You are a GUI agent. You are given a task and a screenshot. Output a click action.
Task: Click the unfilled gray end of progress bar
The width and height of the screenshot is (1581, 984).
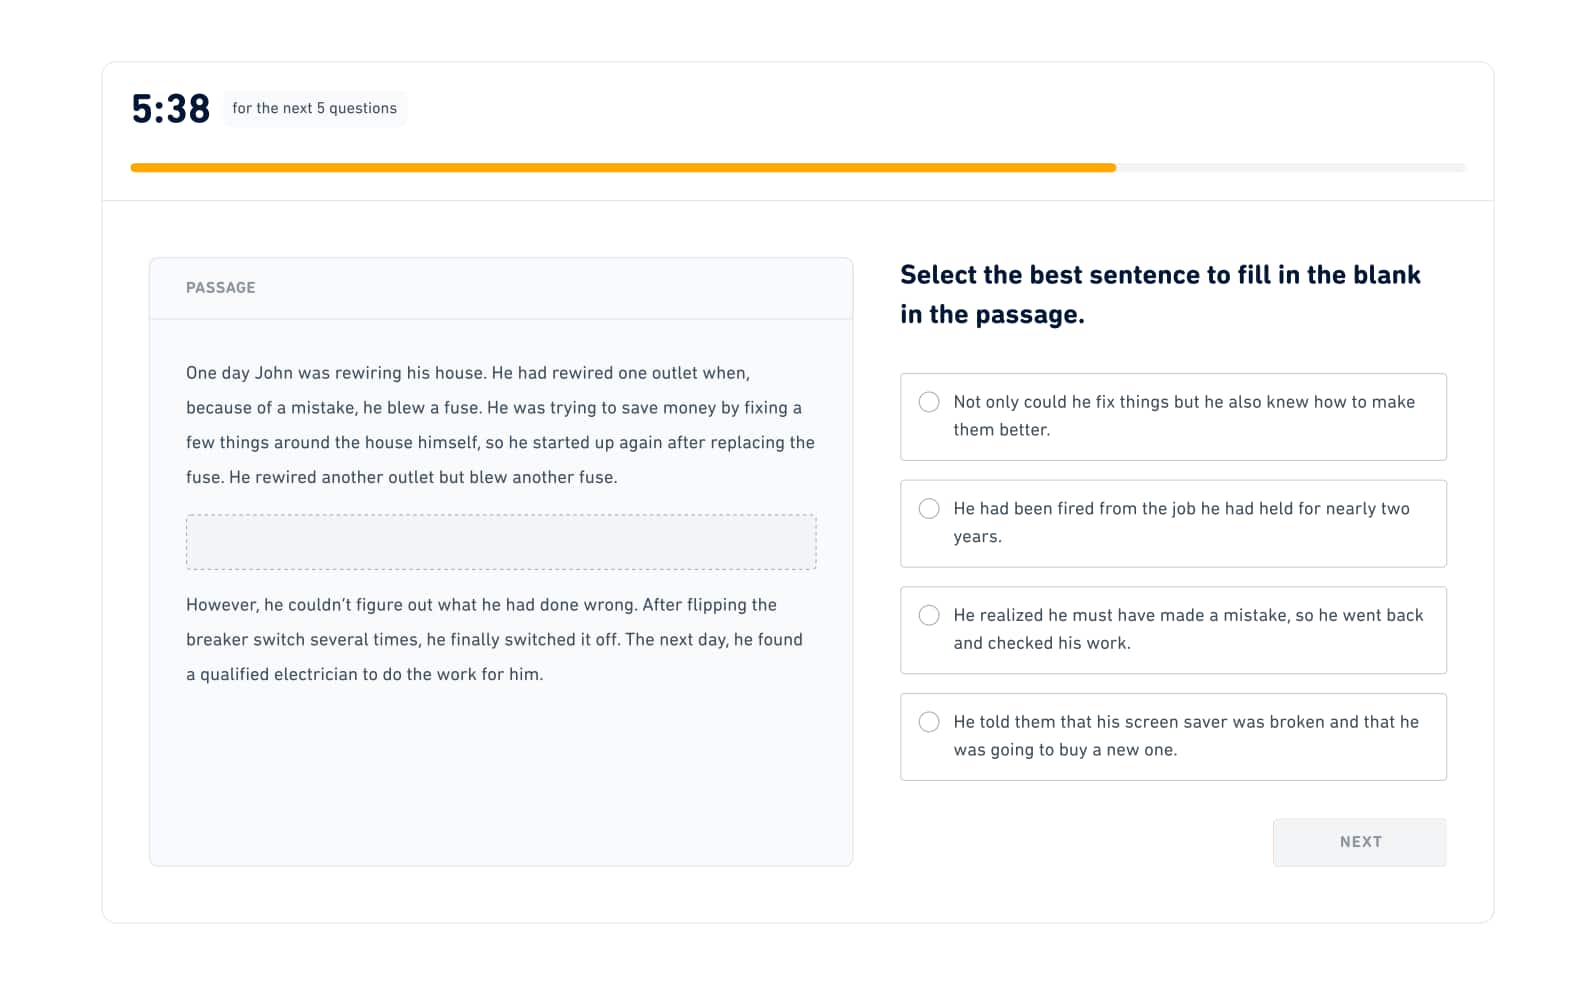click(1291, 168)
